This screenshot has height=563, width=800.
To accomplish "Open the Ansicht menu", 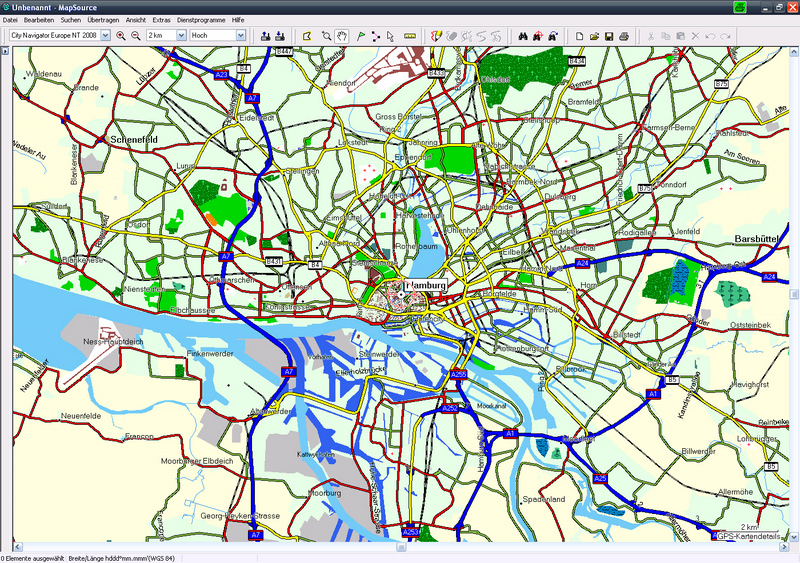I will (x=135, y=20).
